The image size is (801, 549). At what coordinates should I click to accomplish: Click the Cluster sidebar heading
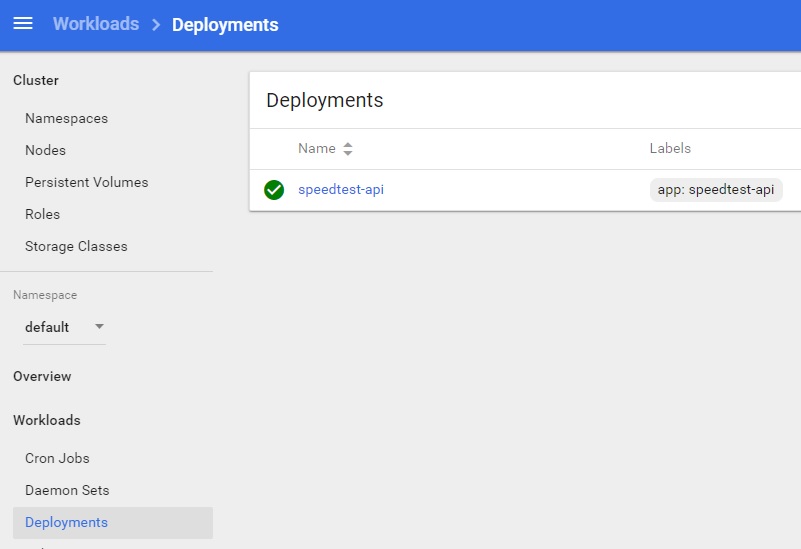coord(36,80)
